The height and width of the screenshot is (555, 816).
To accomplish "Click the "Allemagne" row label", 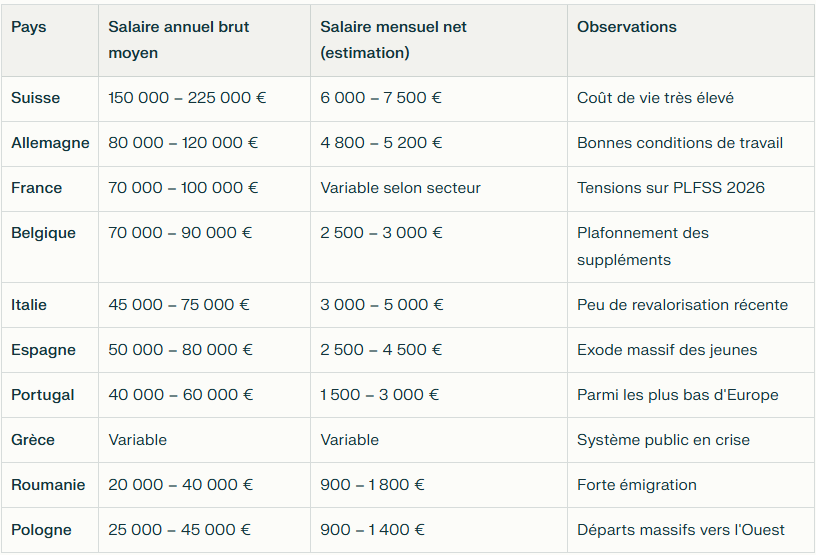I will coord(50,143).
